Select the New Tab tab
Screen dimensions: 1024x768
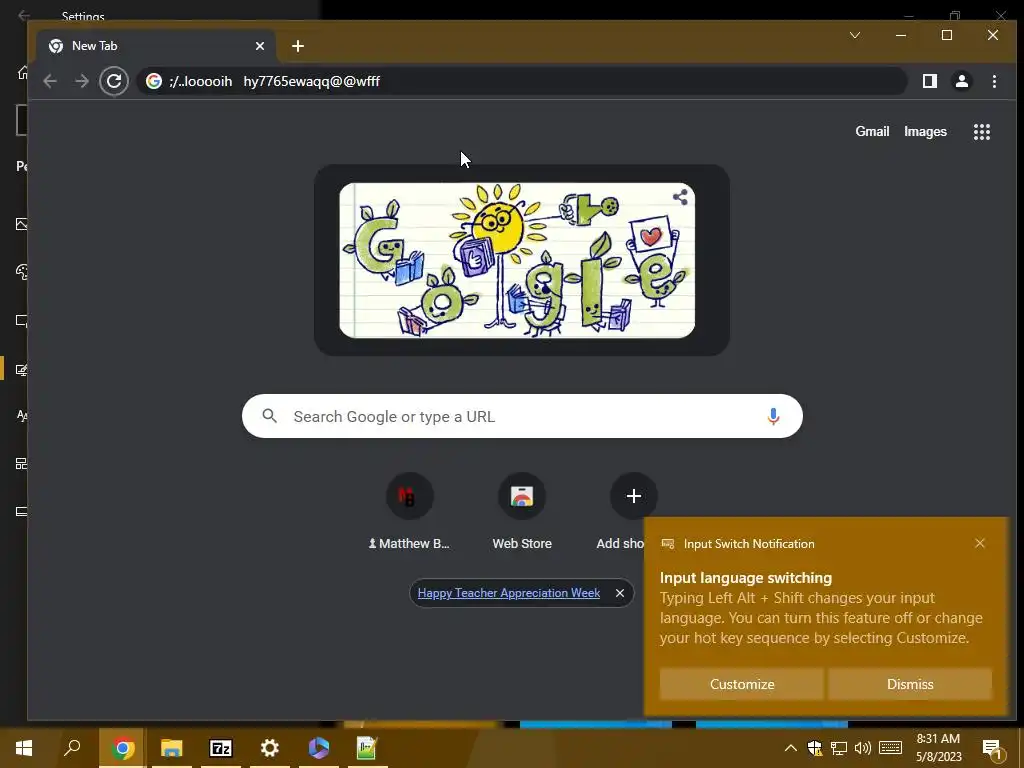(x=155, y=46)
